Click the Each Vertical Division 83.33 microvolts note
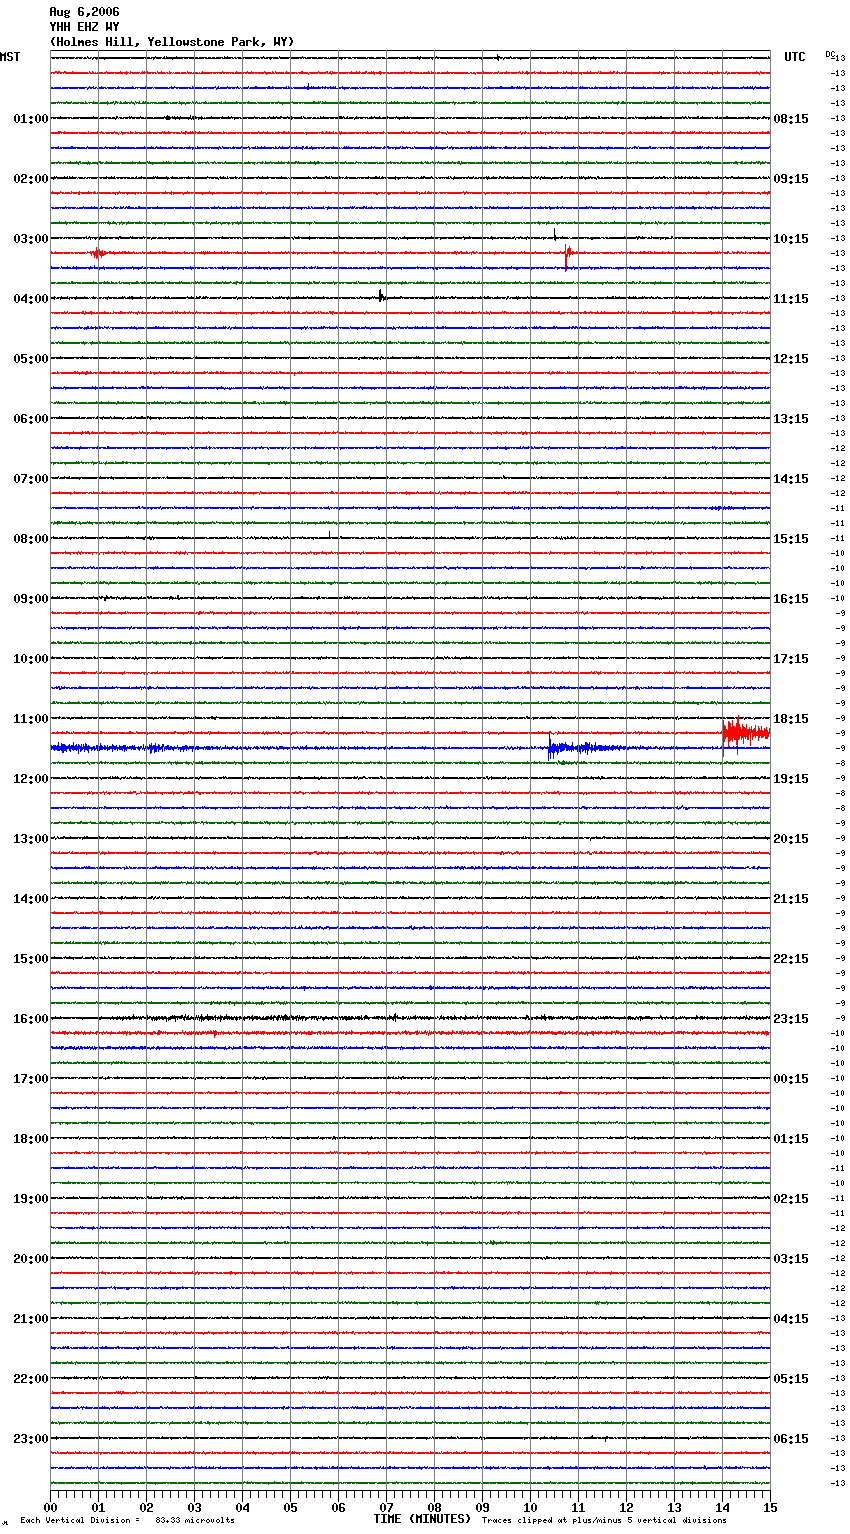 [127, 1521]
